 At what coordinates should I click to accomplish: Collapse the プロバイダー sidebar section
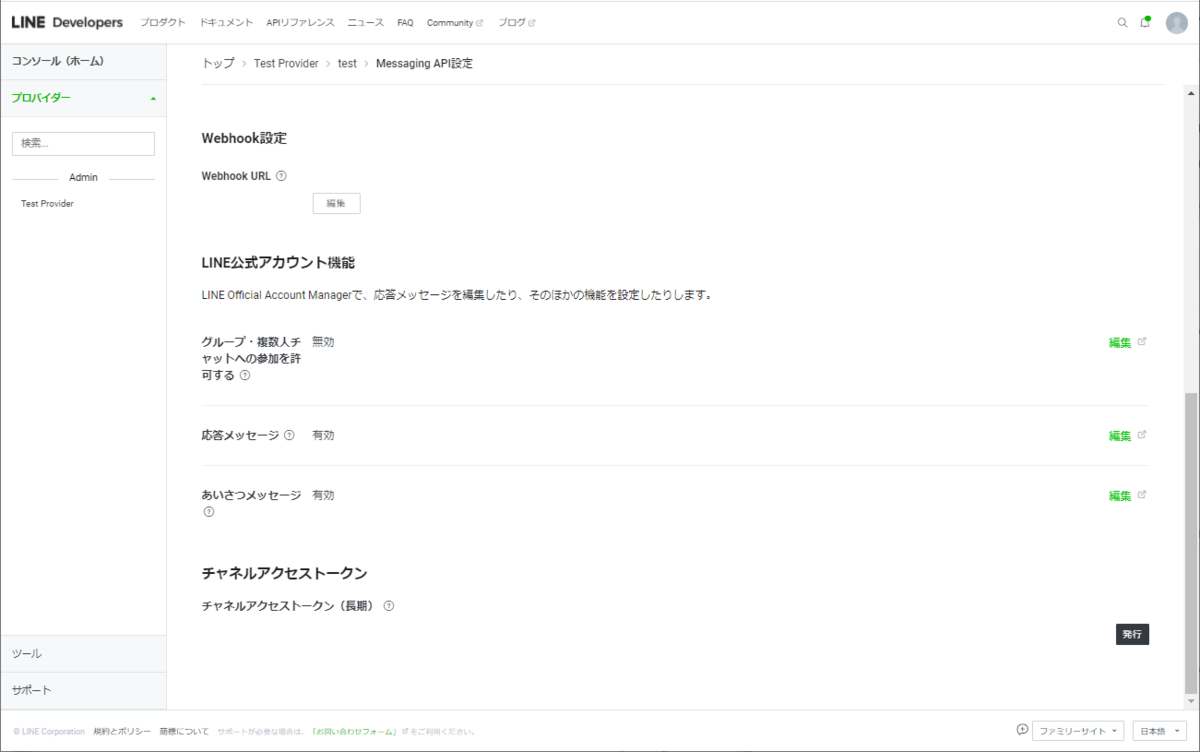[83, 98]
